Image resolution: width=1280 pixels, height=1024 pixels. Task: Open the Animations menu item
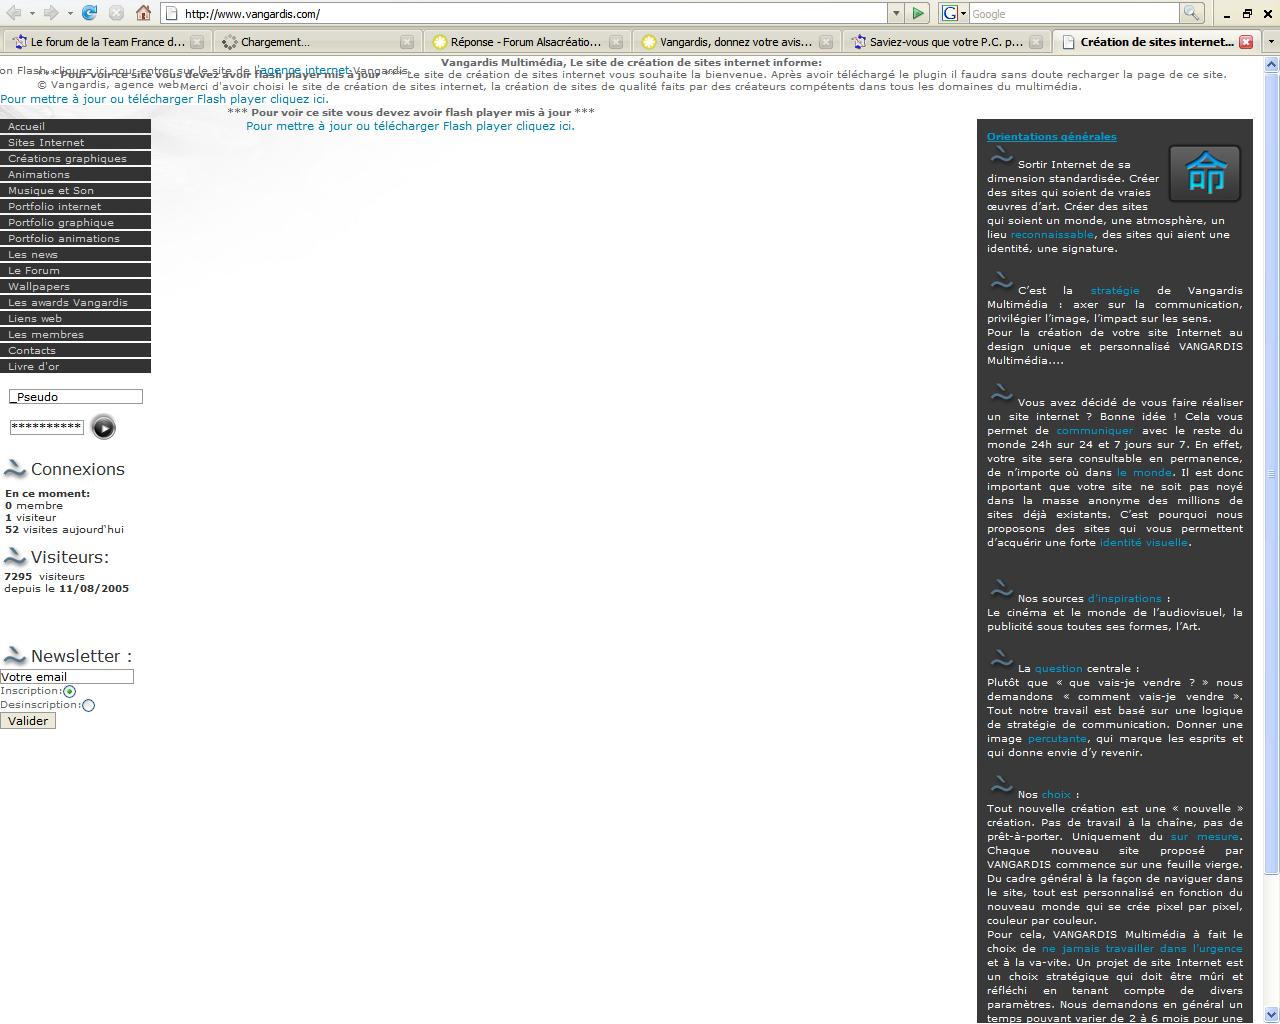[75, 174]
